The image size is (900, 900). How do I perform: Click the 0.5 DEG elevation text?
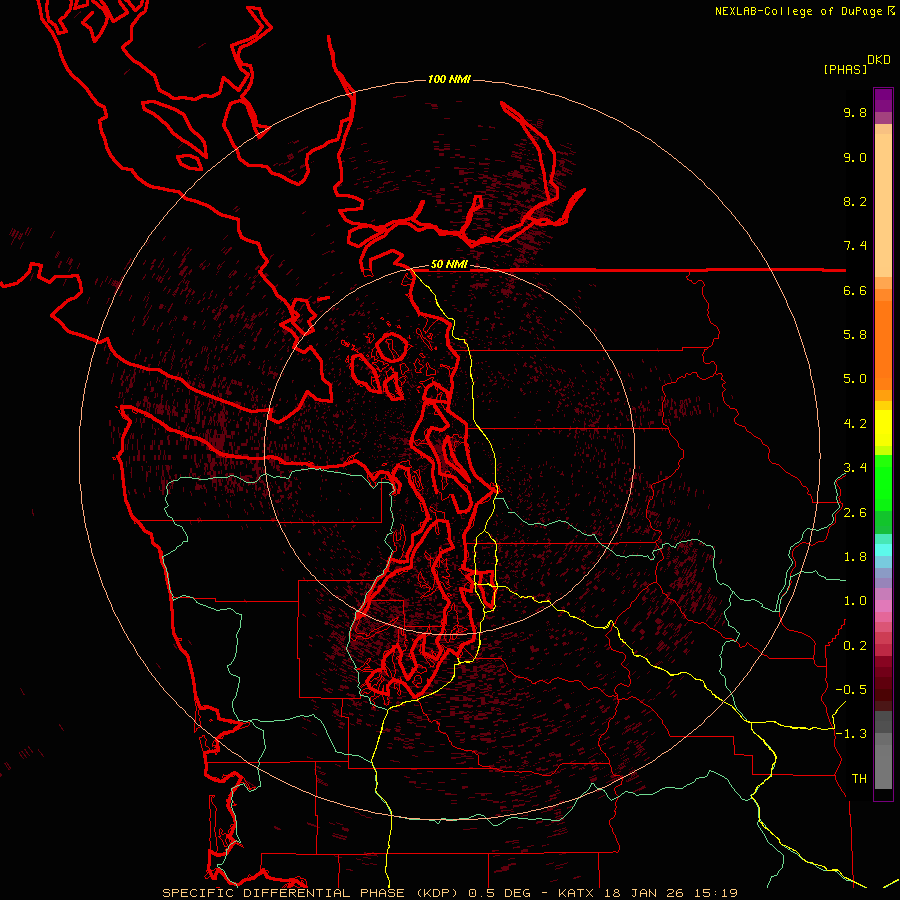[x=499, y=893]
